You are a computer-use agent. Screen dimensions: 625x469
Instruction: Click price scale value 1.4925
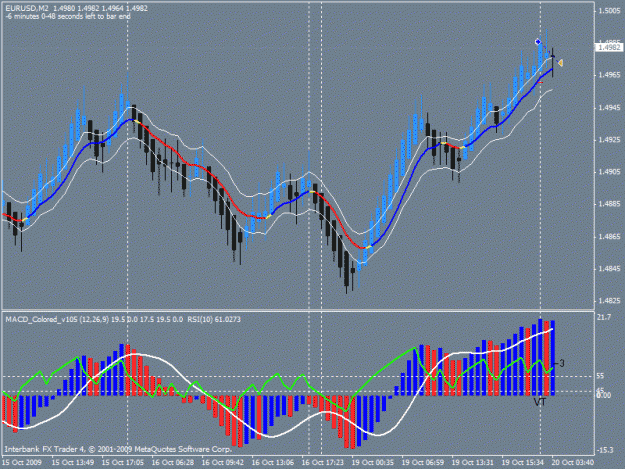pos(609,140)
